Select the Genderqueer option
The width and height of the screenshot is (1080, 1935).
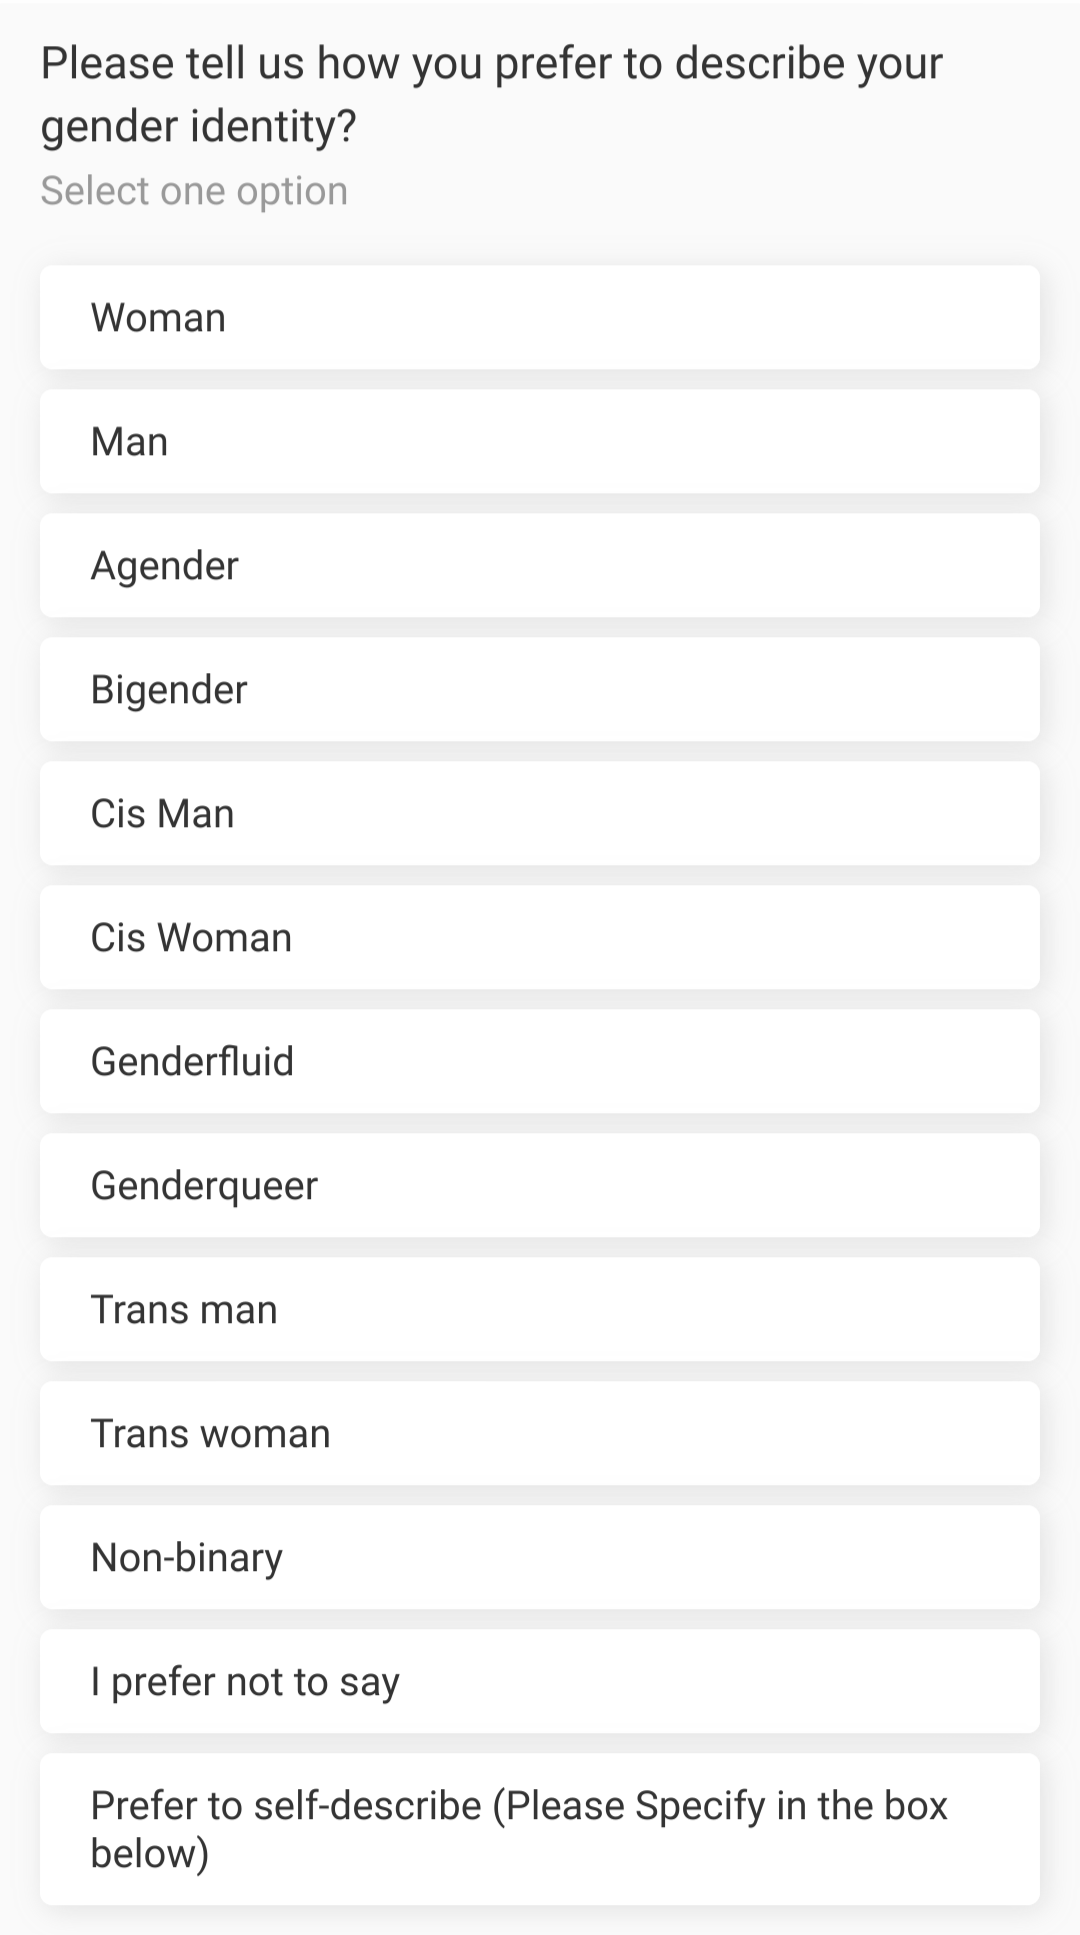[x=540, y=1185]
